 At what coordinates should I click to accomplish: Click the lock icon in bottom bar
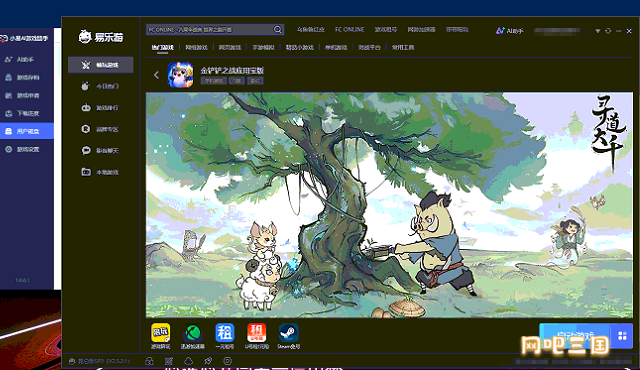(x=149, y=361)
